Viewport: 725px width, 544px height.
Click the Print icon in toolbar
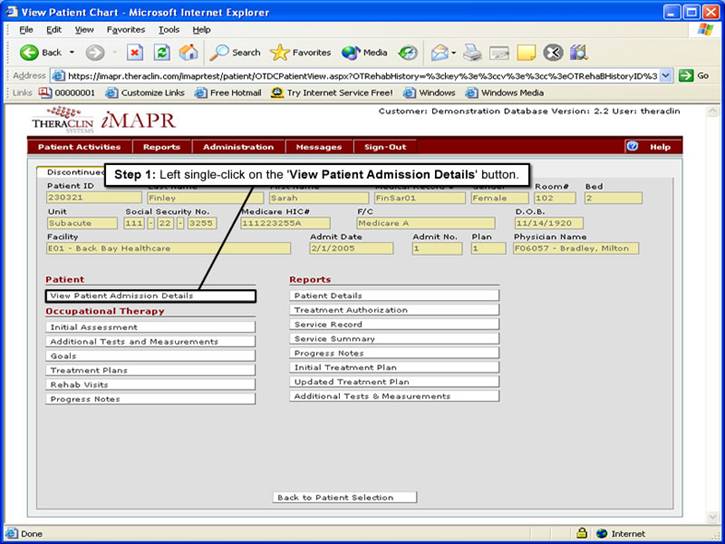473,52
